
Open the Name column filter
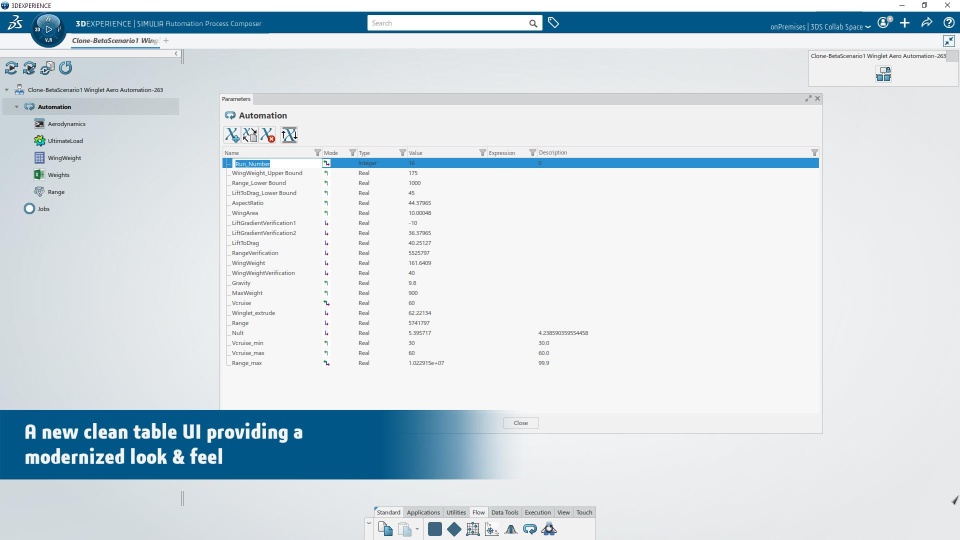317,152
